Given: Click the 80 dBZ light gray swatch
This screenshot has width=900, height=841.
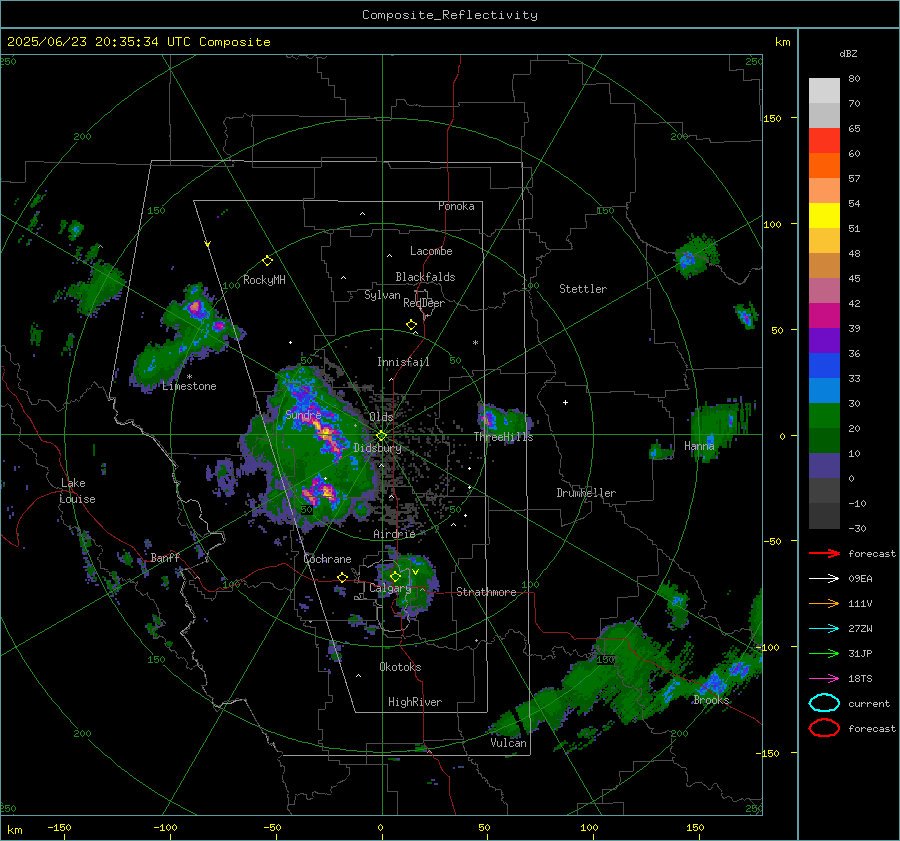Looking at the screenshot, I should click(x=824, y=91).
